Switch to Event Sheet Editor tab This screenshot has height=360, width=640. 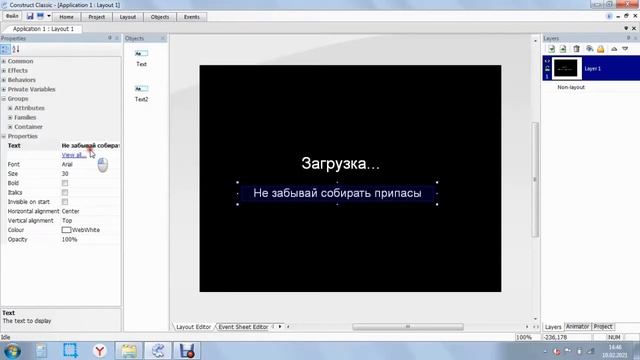[x=243, y=327]
